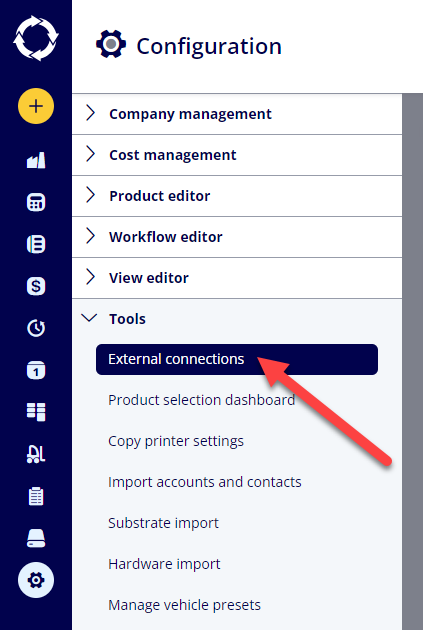Open the factory production icon in sidebar

point(36,160)
